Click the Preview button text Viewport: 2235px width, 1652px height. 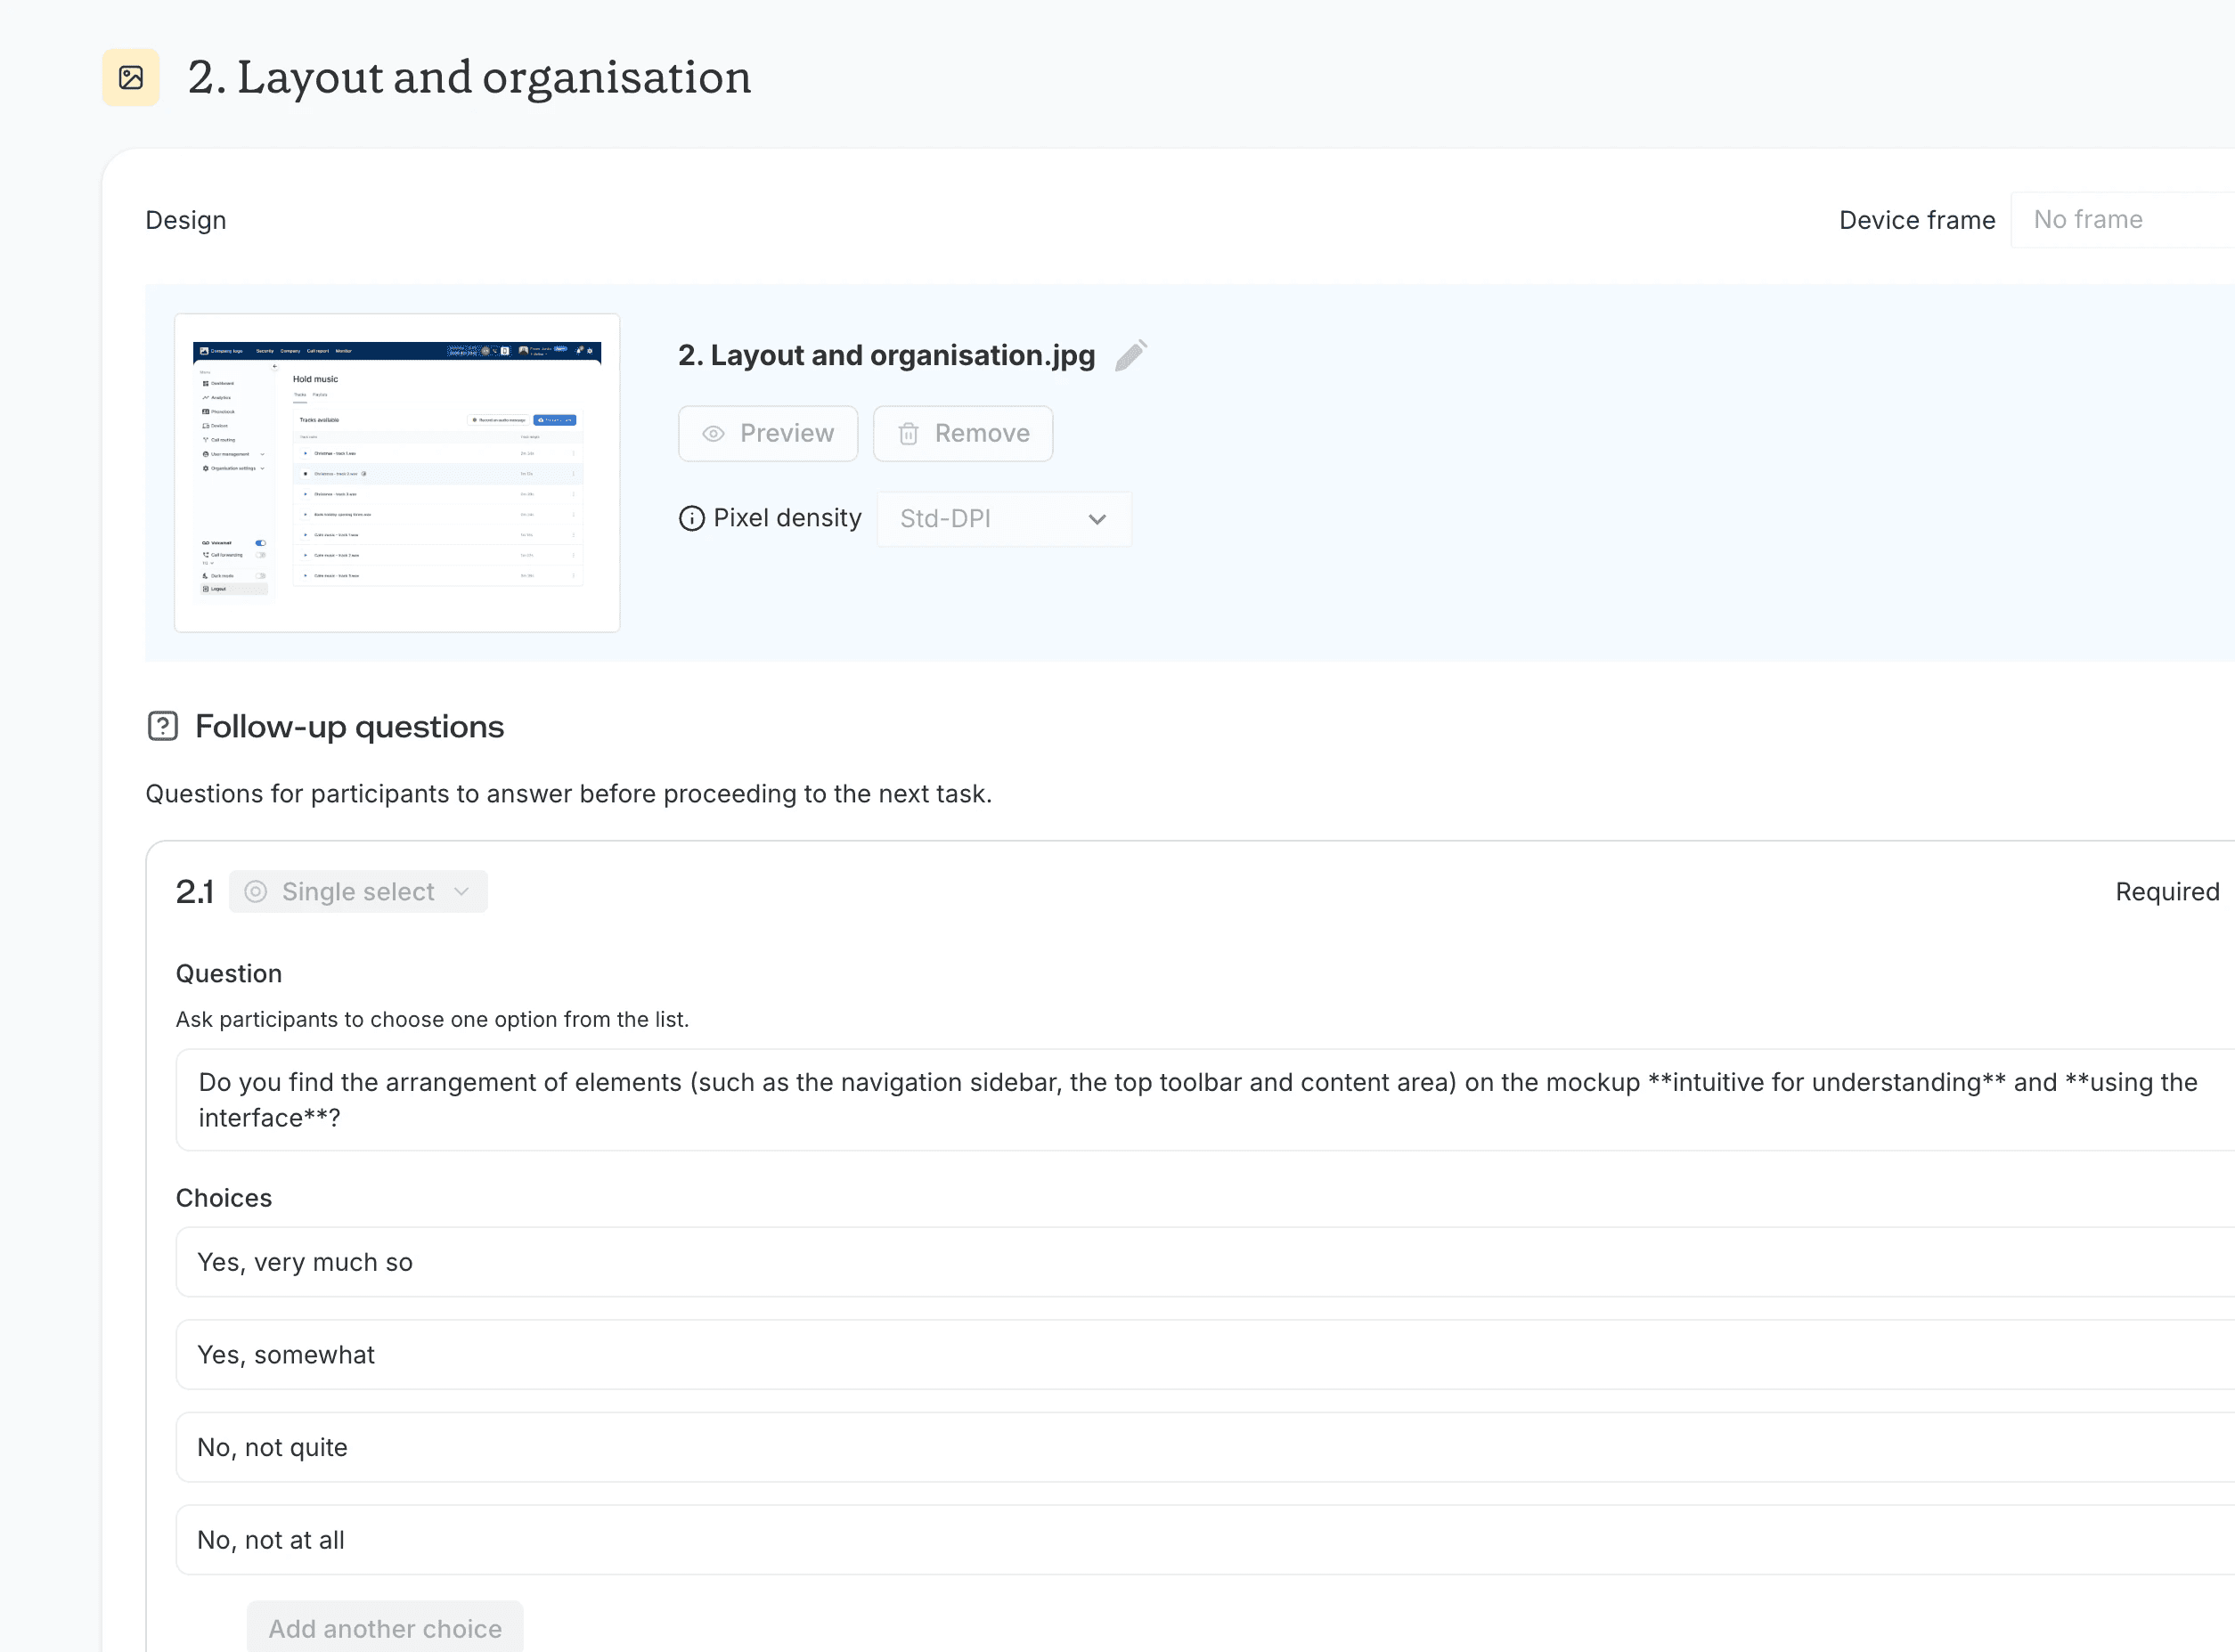pos(787,433)
